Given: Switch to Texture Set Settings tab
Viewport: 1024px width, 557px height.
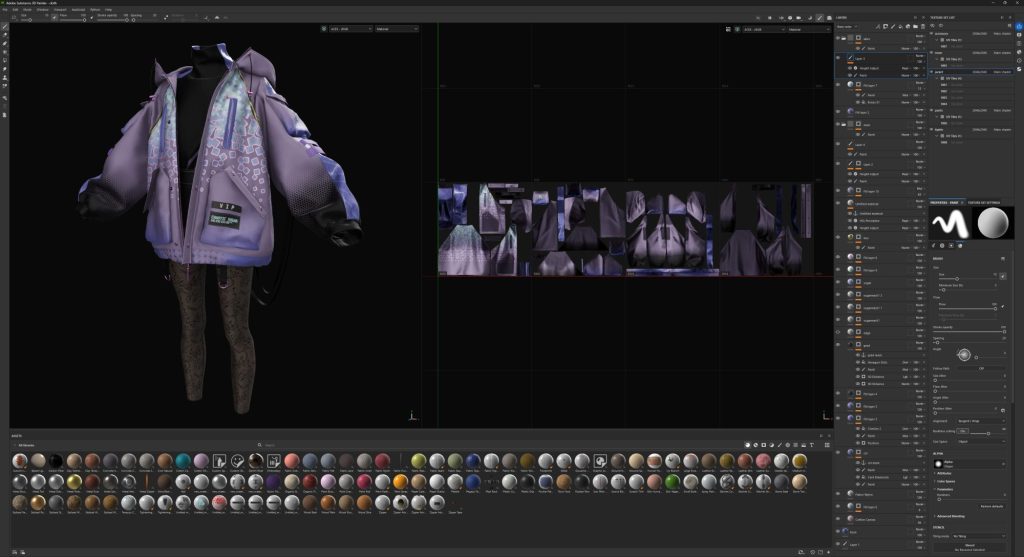Looking at the screenshot, I should pyautogui.click(x=985, y=201).
